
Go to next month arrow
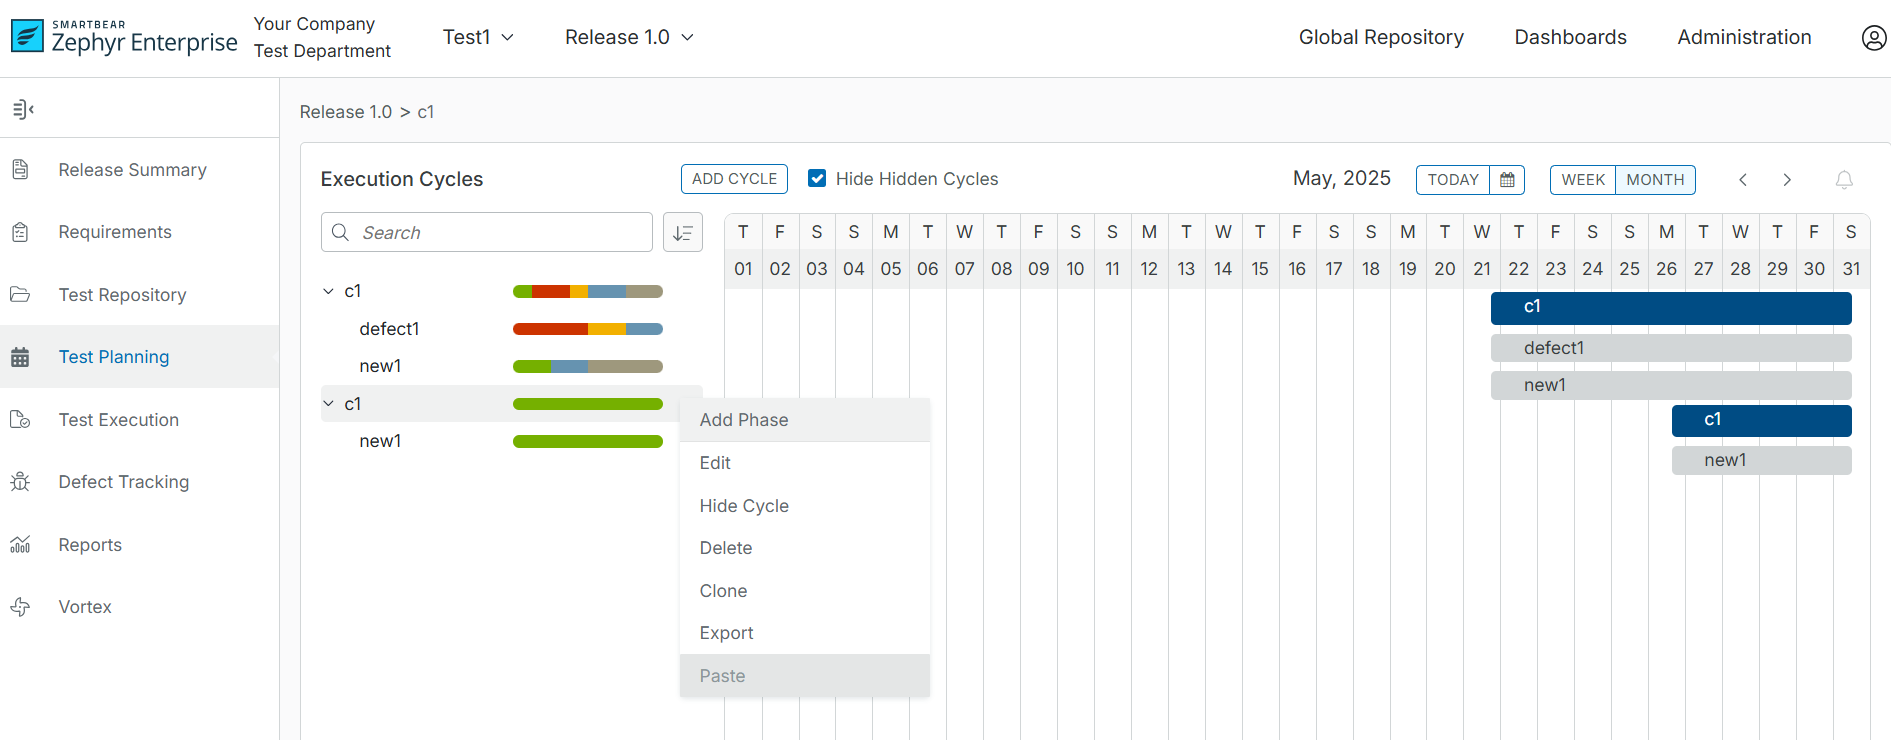click(x=1787, y=180)
